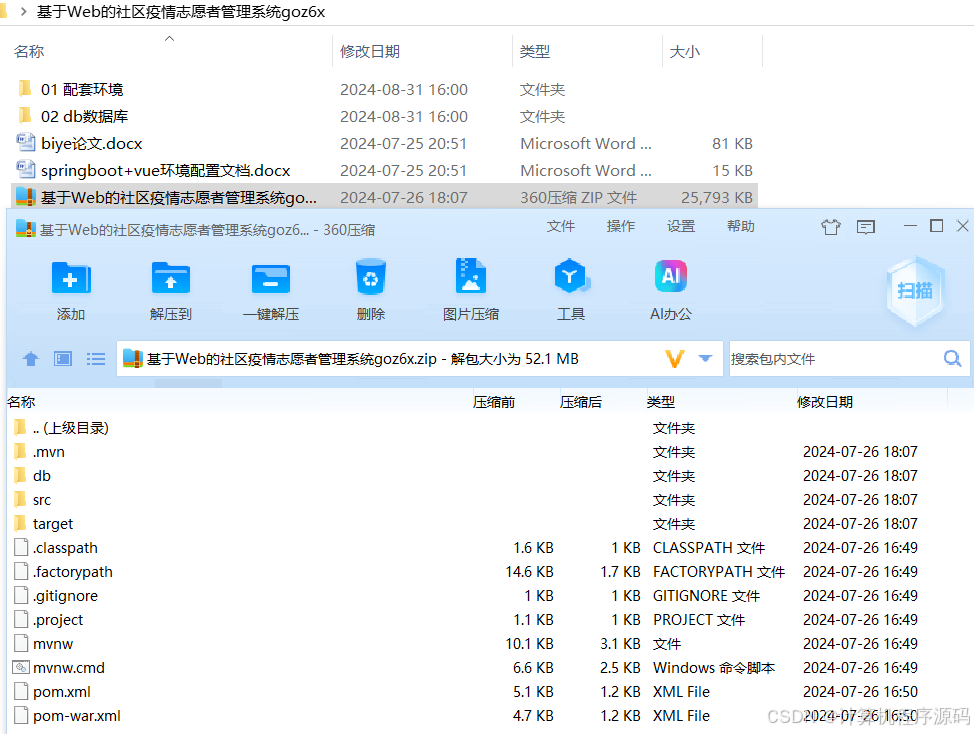Click the orange V icon in path bar
Image resolution: width=974 pixels, height=734 pixels.
pyautogui.click(x=675, y=359)
